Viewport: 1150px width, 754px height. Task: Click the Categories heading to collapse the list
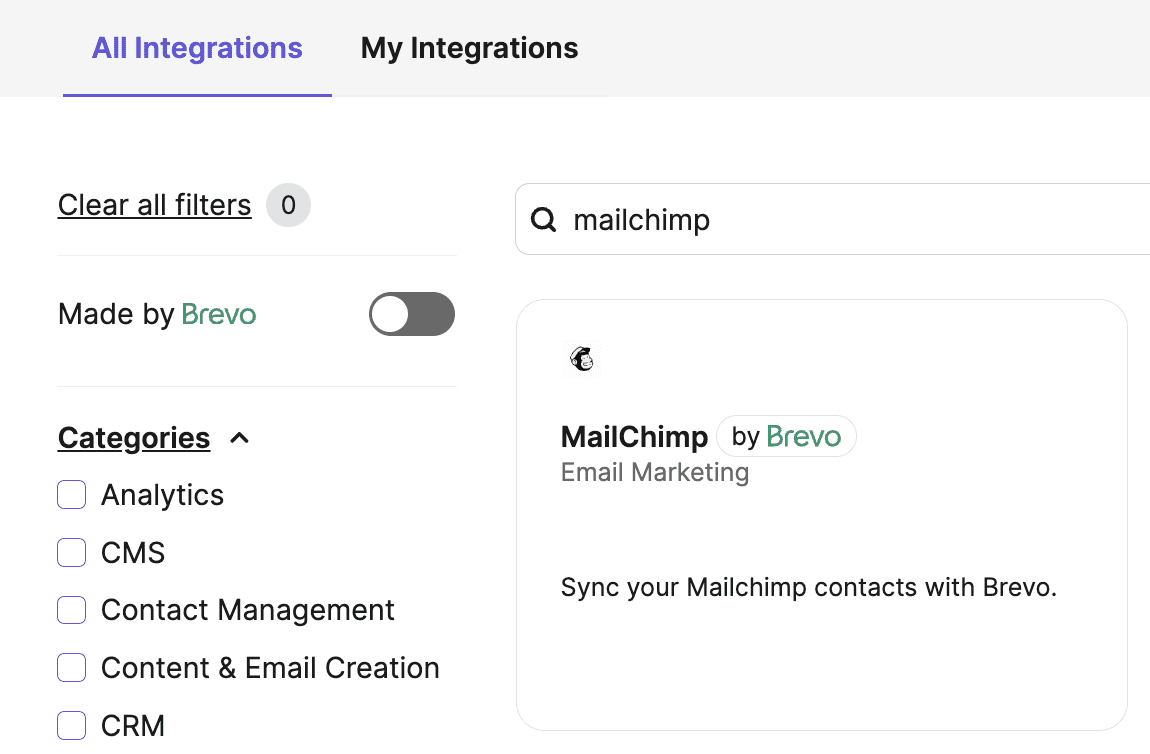[133, 437]
